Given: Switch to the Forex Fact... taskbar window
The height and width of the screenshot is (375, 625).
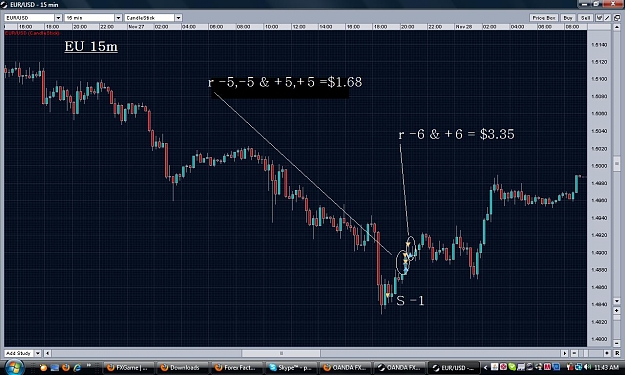Looking at the screenshot, I should coord(236,367).
